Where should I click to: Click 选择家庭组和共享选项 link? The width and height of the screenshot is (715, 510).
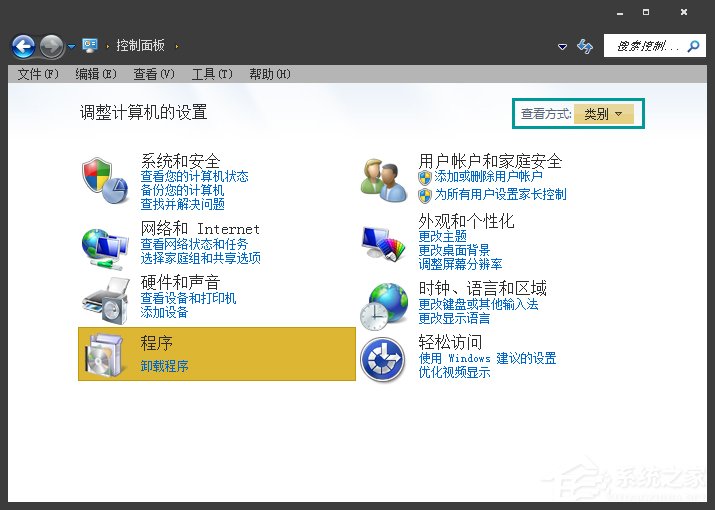[201, 258]
